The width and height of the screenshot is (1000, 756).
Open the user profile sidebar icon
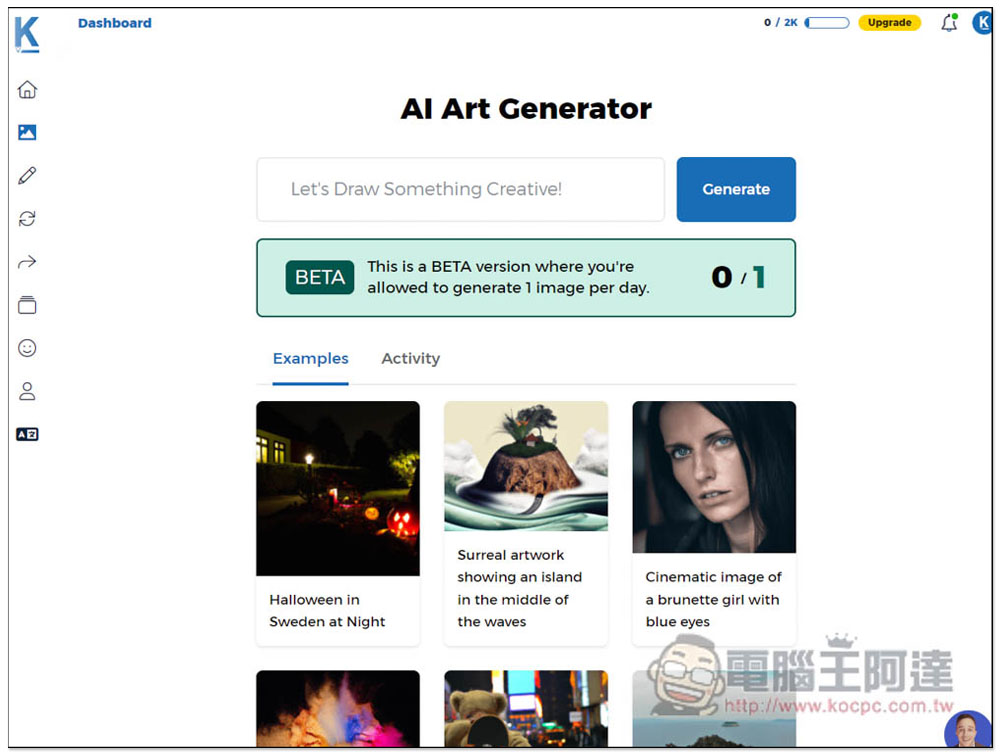27,391
